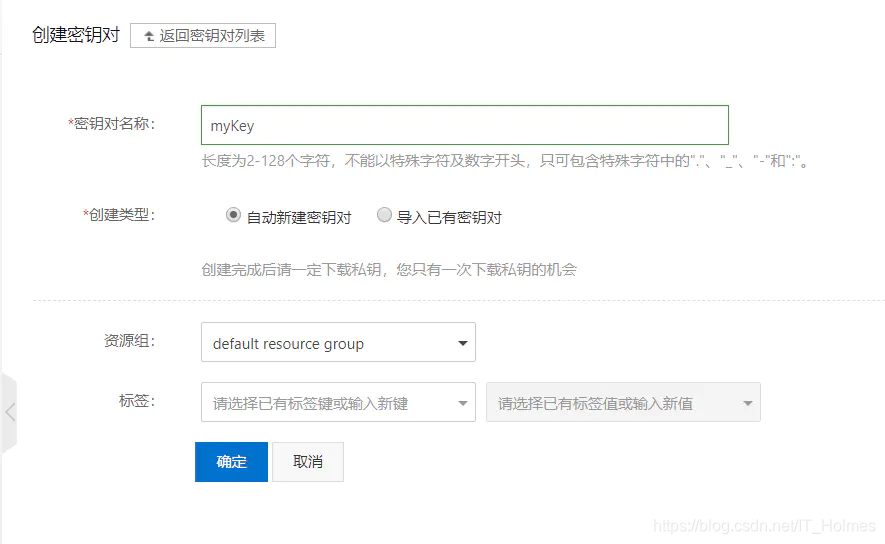Screen dimensions: 885x544
Task: Select the 自动新建密钥对 radio option
Action: tap(233, 216)
